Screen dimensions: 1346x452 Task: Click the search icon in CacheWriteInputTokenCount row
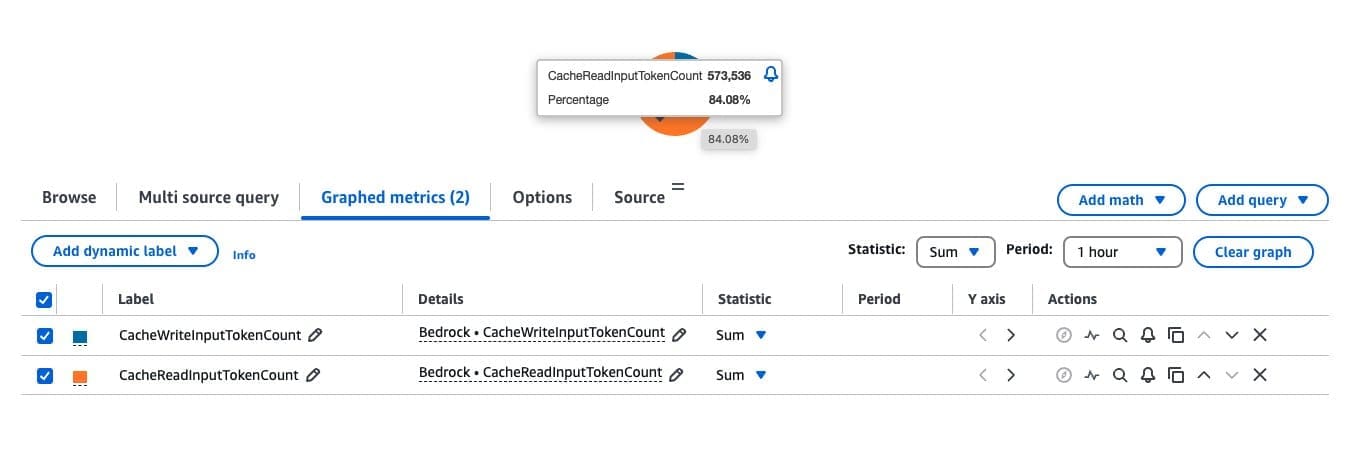[x=1120, y=335]
